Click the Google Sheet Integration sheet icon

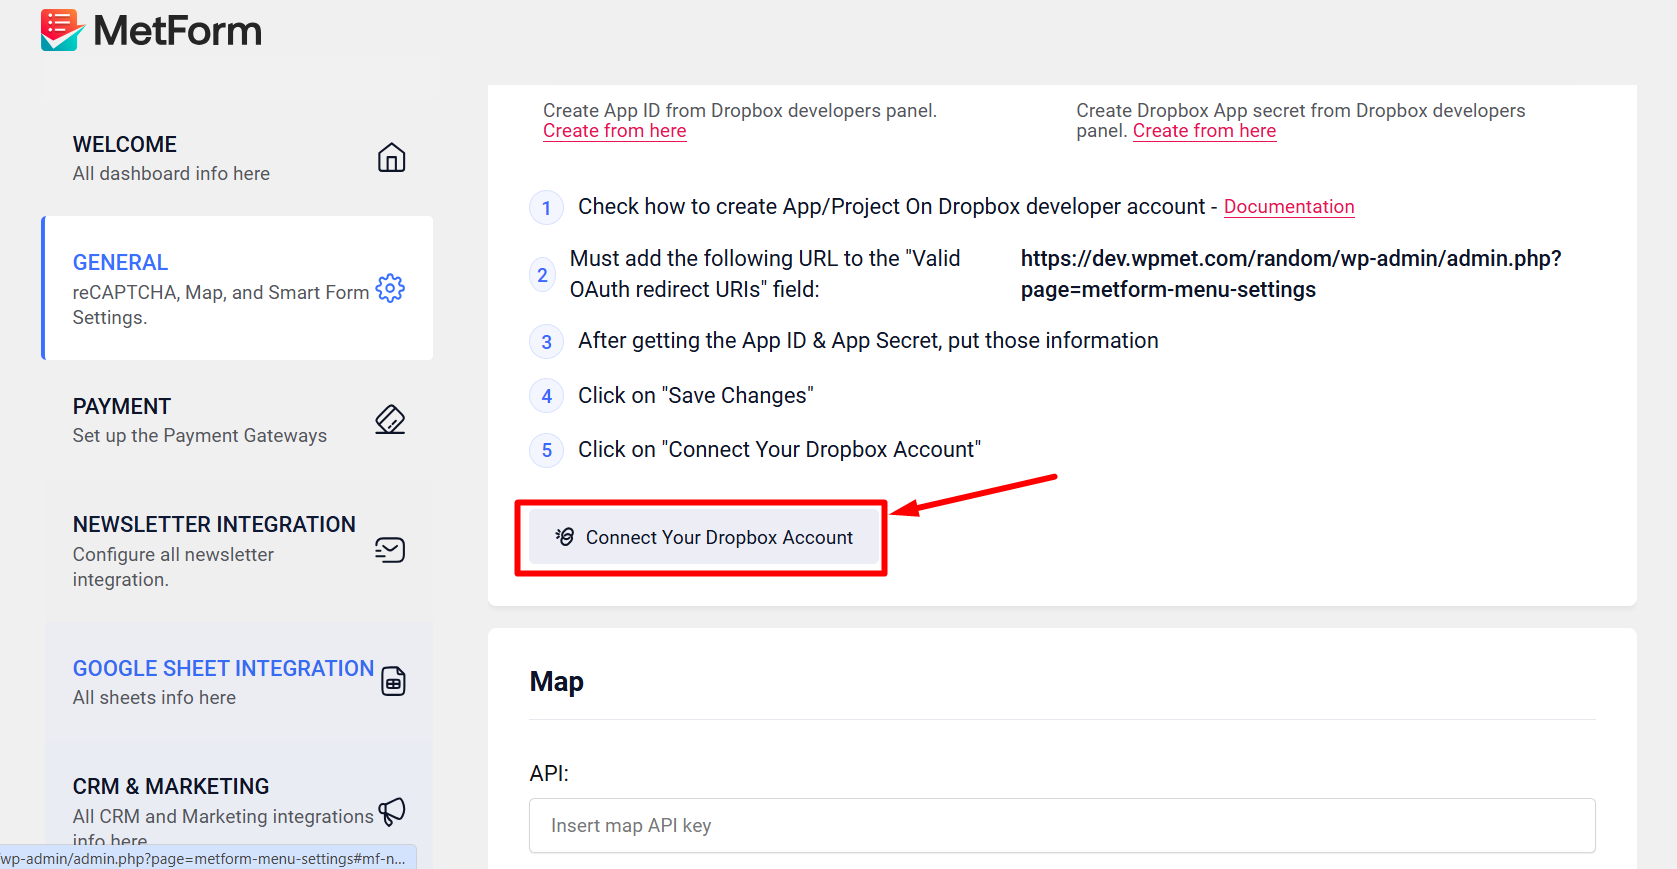pos(394,681)
